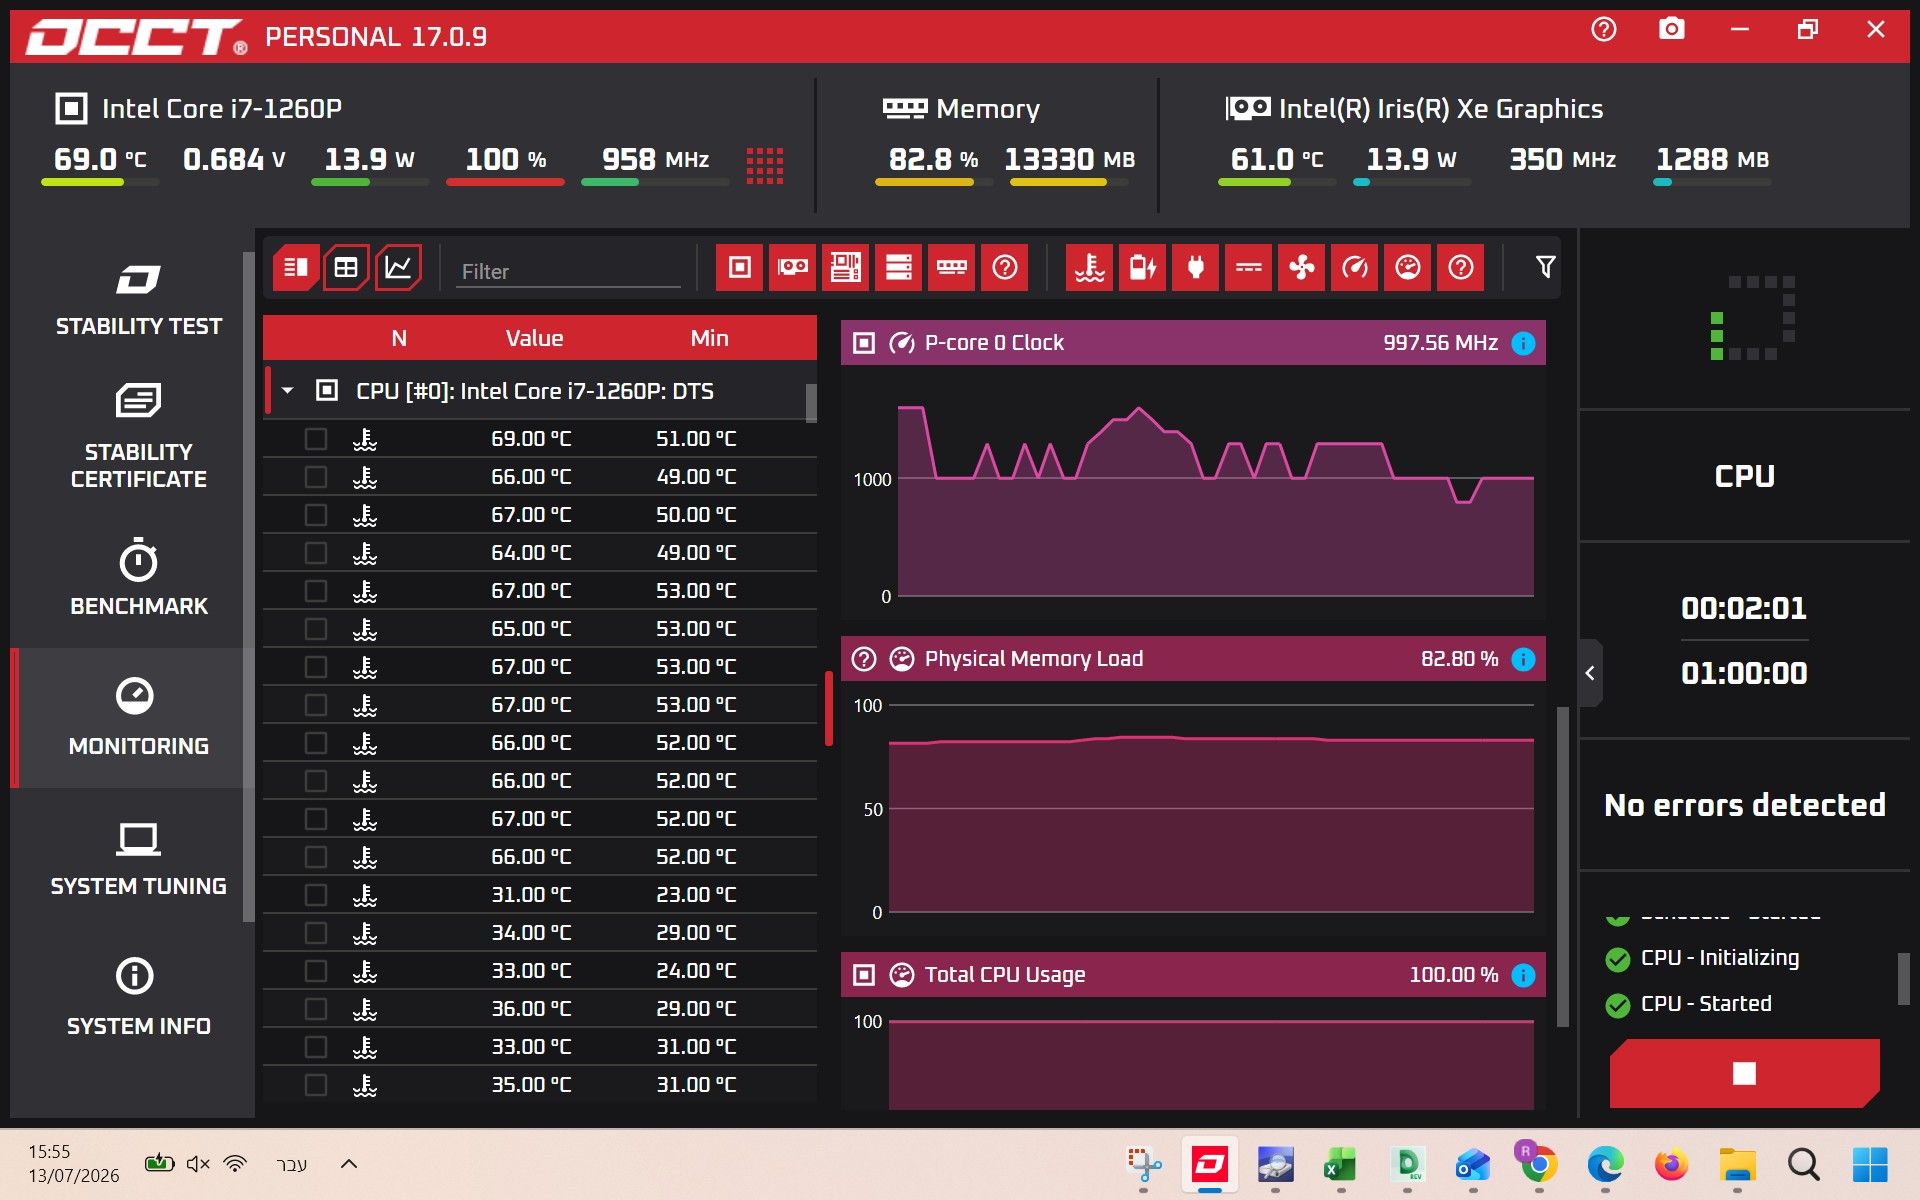
Task: Check the box for the 69.00 °C sensor row
Action: tap(316, 439)
